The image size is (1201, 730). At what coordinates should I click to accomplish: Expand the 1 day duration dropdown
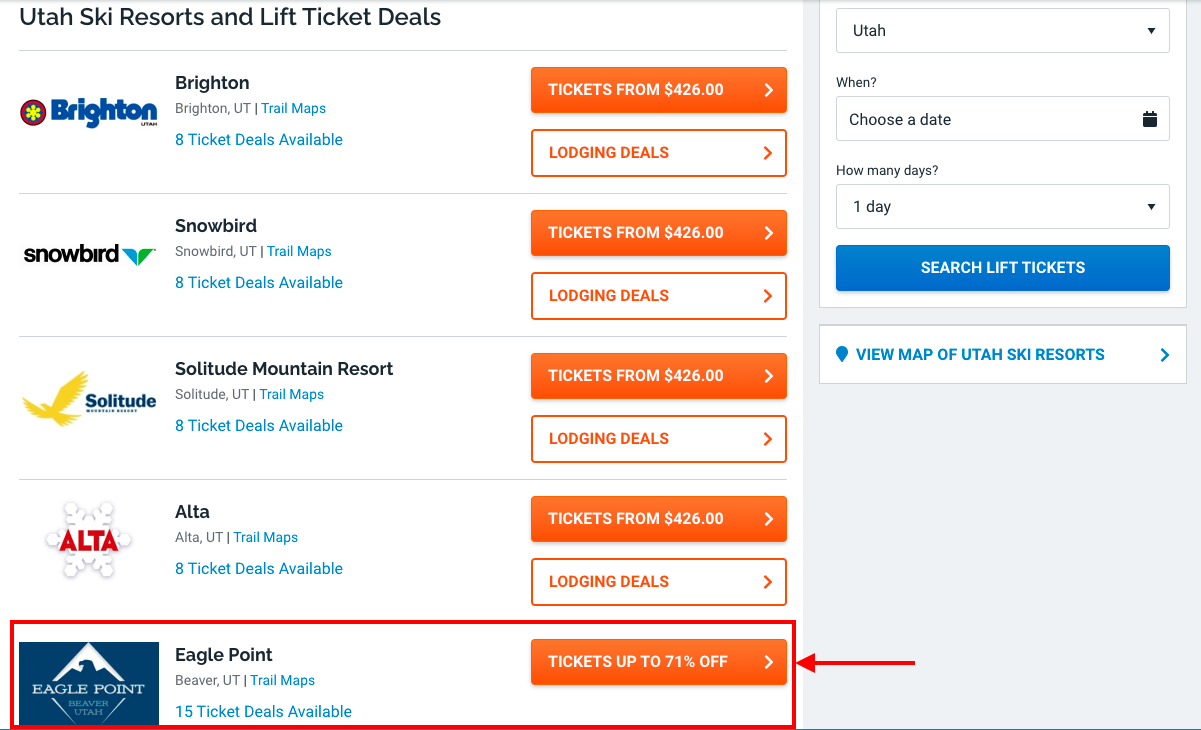[1002, 207]
